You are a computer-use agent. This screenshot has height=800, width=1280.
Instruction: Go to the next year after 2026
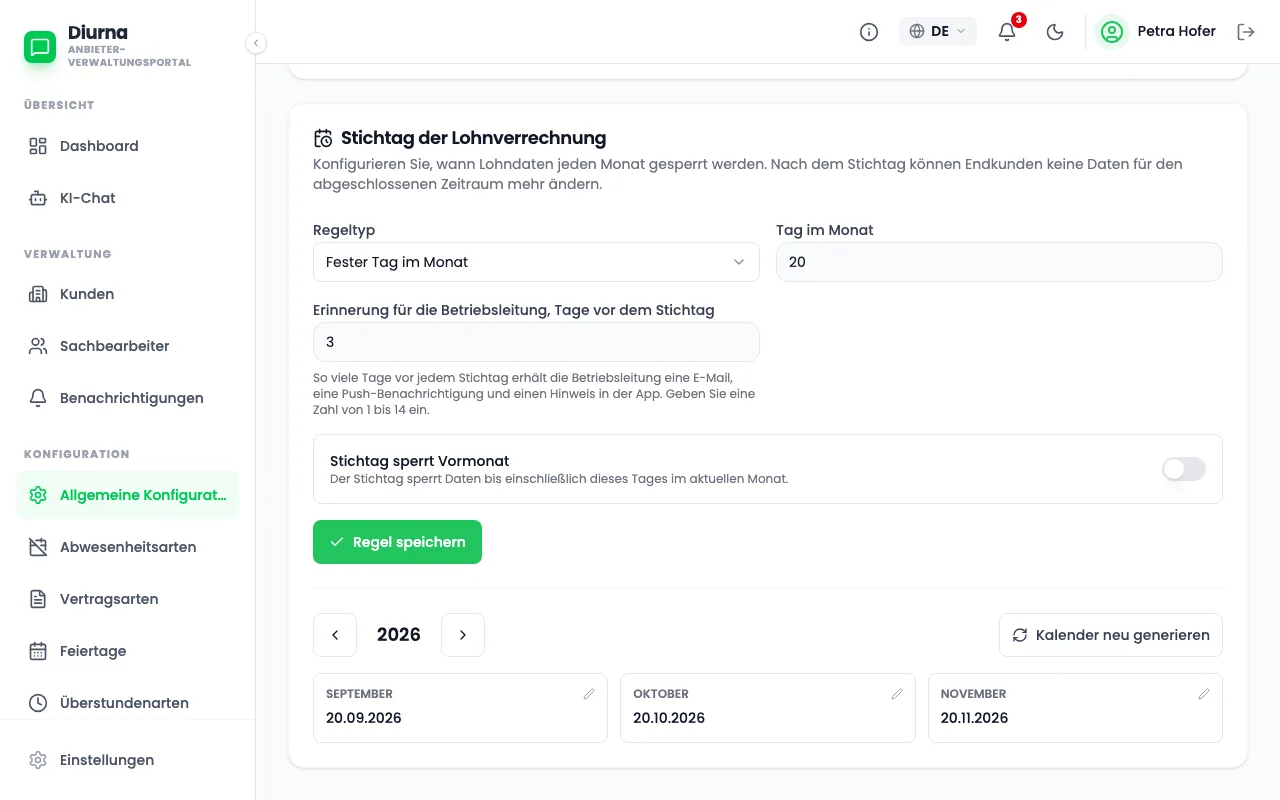tap(463, 635)
